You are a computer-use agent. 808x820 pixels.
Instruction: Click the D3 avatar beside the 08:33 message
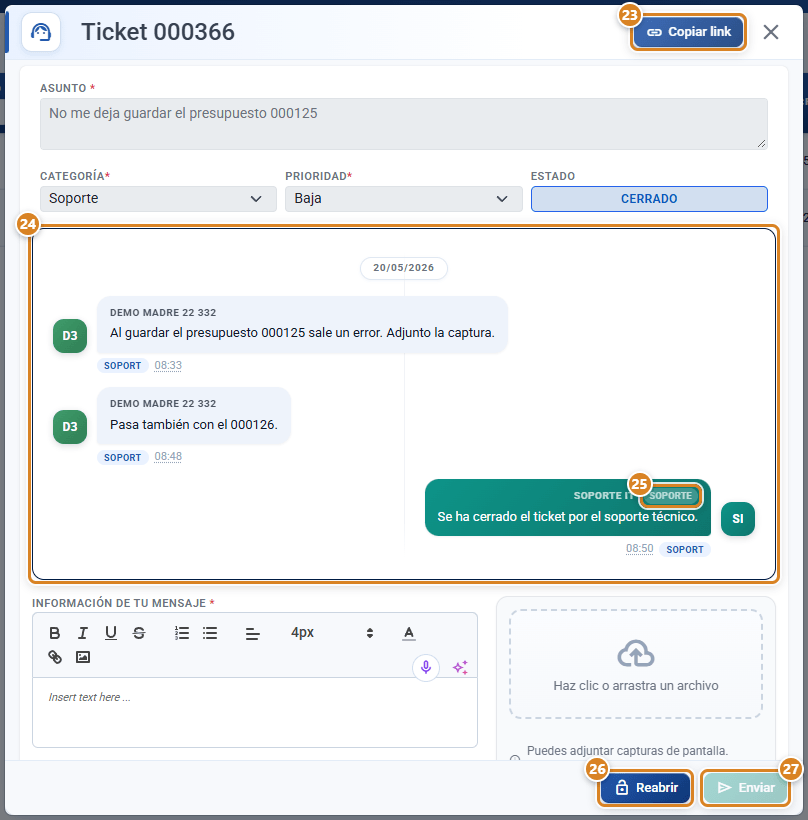[70, 336]
